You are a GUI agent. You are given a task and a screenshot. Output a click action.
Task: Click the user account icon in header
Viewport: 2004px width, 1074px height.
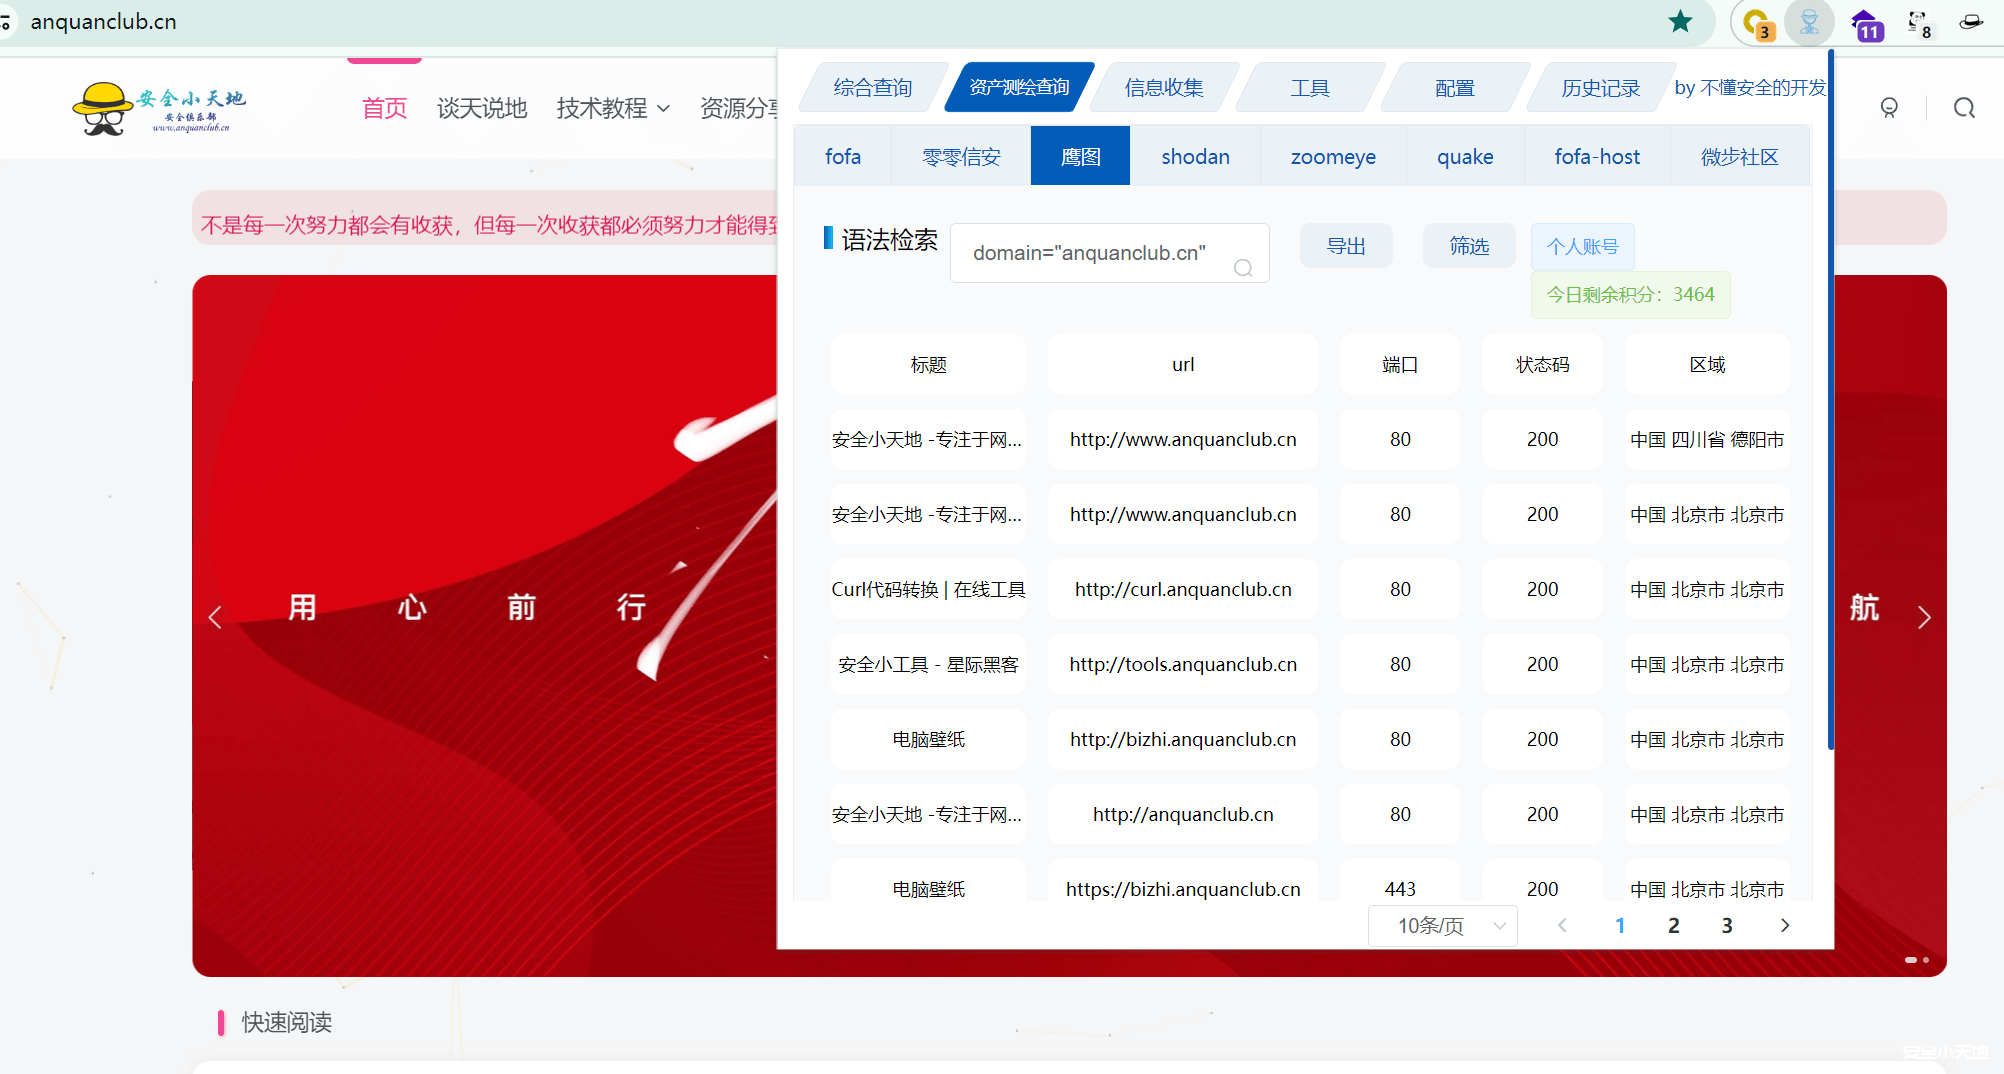coord(1888,107)
